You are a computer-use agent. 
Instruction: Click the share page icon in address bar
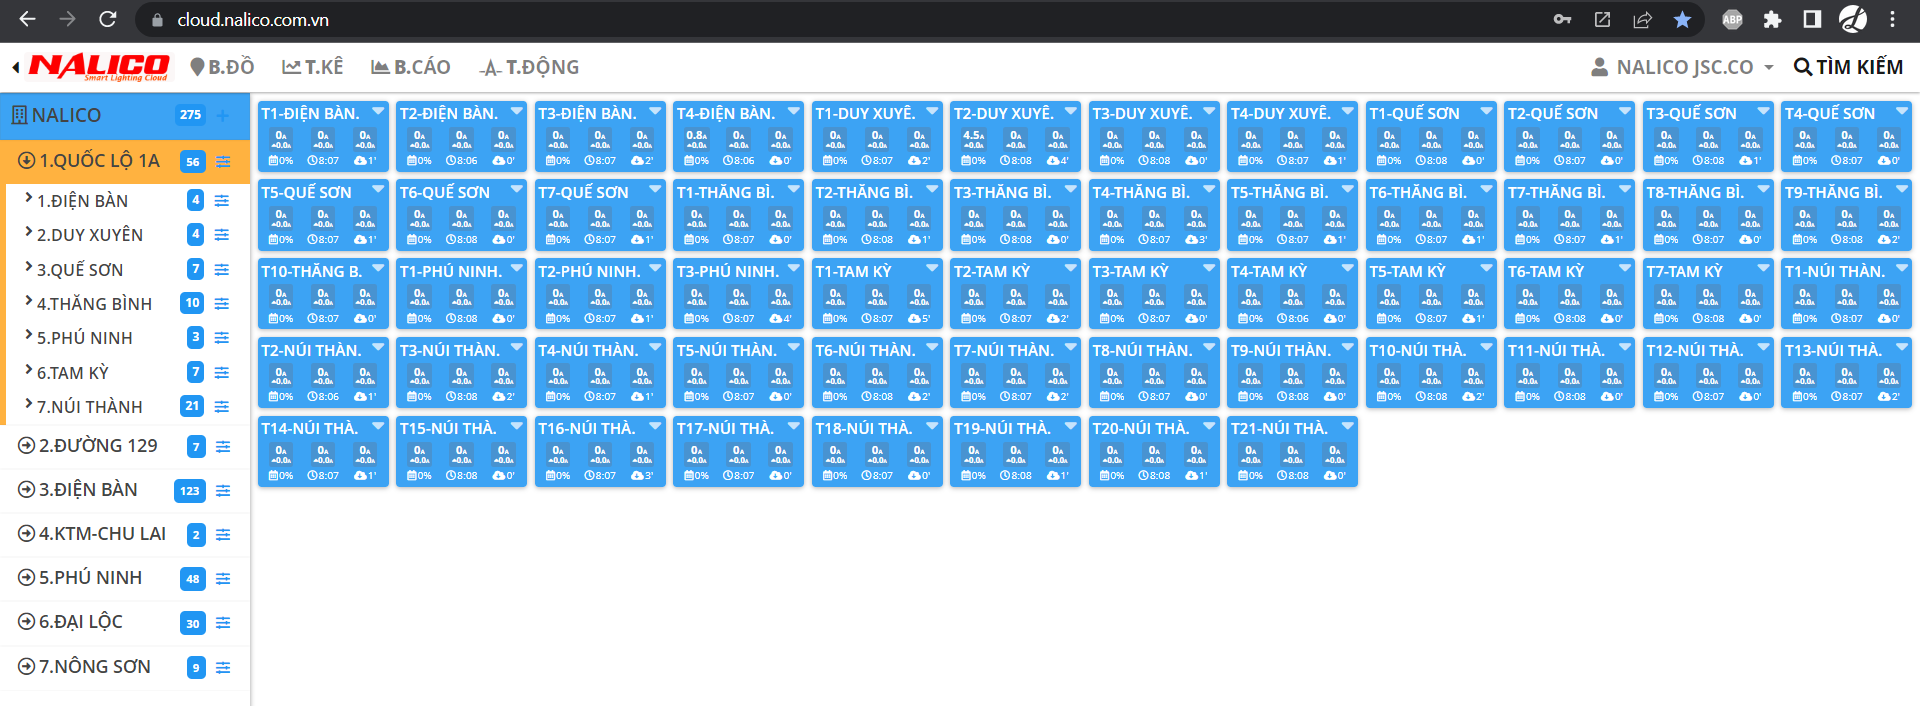1642,19
